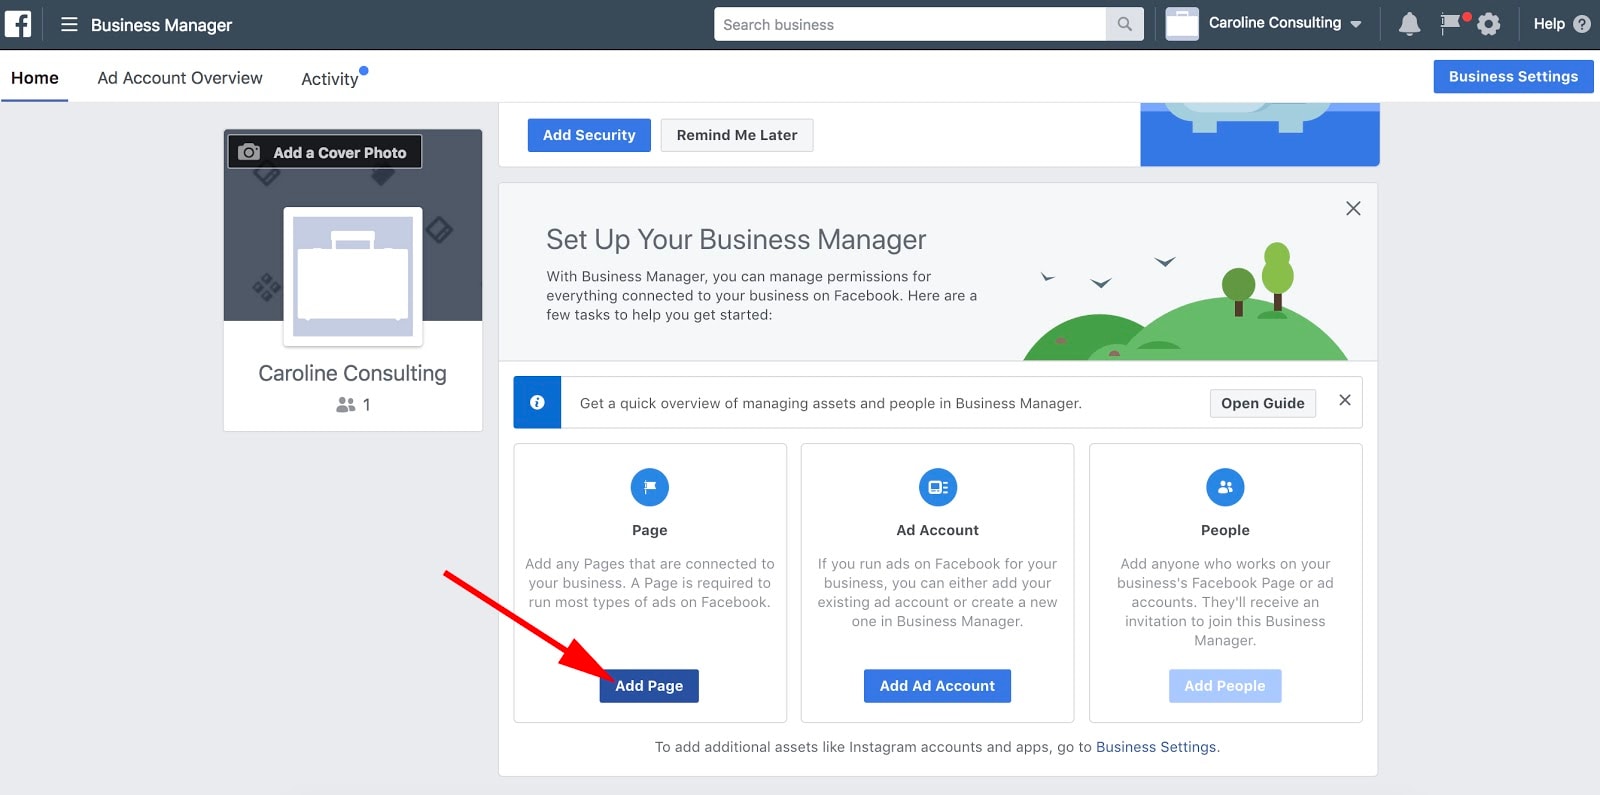Open the Activity tab
The height and width of the screenshot is (795, 1600).
tap(330, 79)
